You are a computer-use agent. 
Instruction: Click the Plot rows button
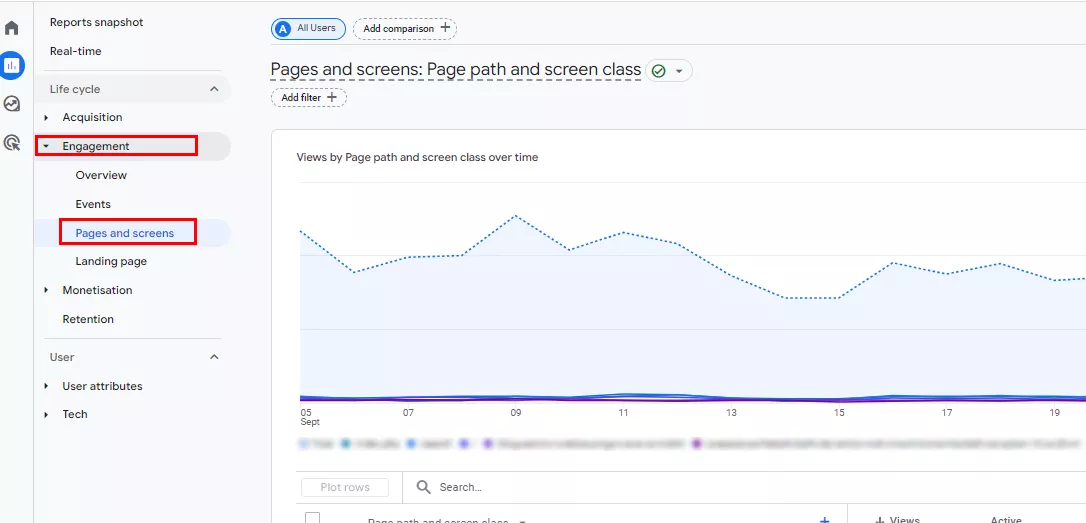[345, 487]
